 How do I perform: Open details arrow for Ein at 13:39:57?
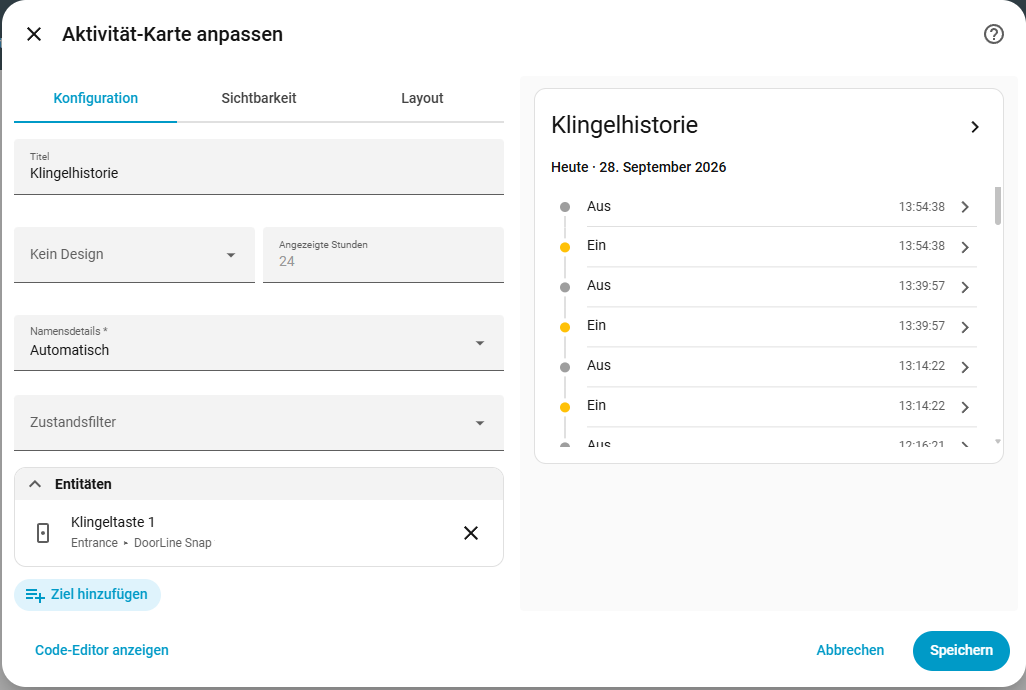pyautogui.click(x=965, y=327)
